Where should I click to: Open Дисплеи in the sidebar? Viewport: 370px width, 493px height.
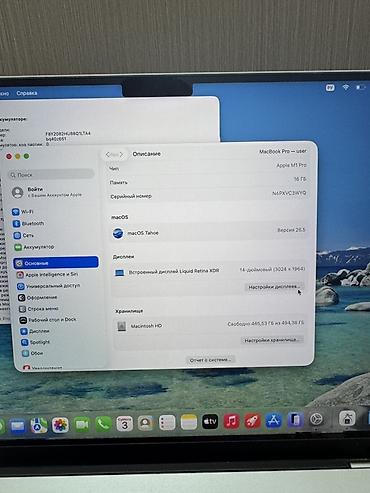click(35, 331)
